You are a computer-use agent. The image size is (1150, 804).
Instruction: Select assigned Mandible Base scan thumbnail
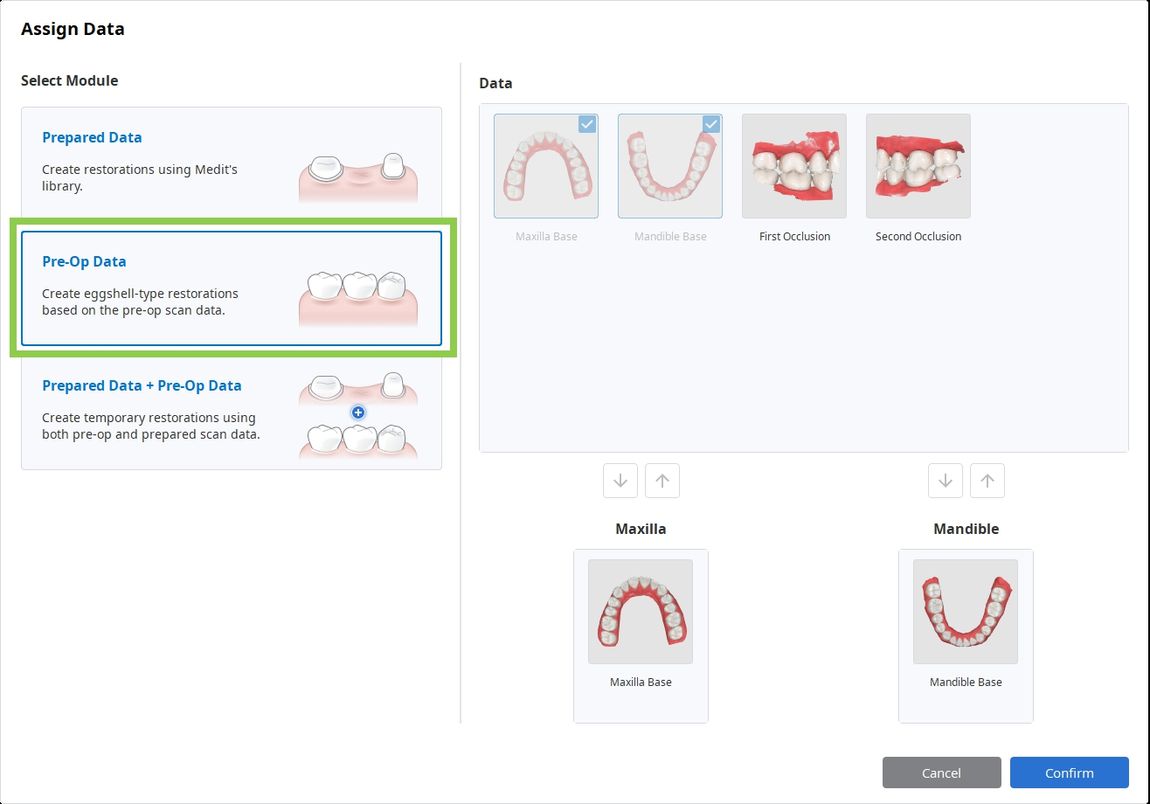click(x=965, y=612)
